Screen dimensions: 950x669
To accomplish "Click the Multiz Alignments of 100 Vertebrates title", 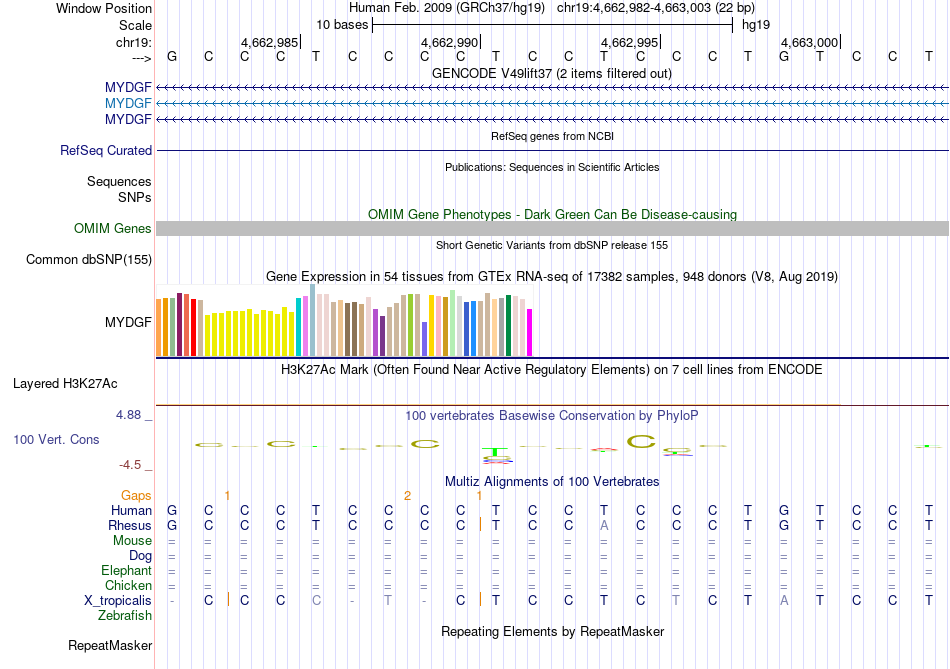I will [552, 482].
